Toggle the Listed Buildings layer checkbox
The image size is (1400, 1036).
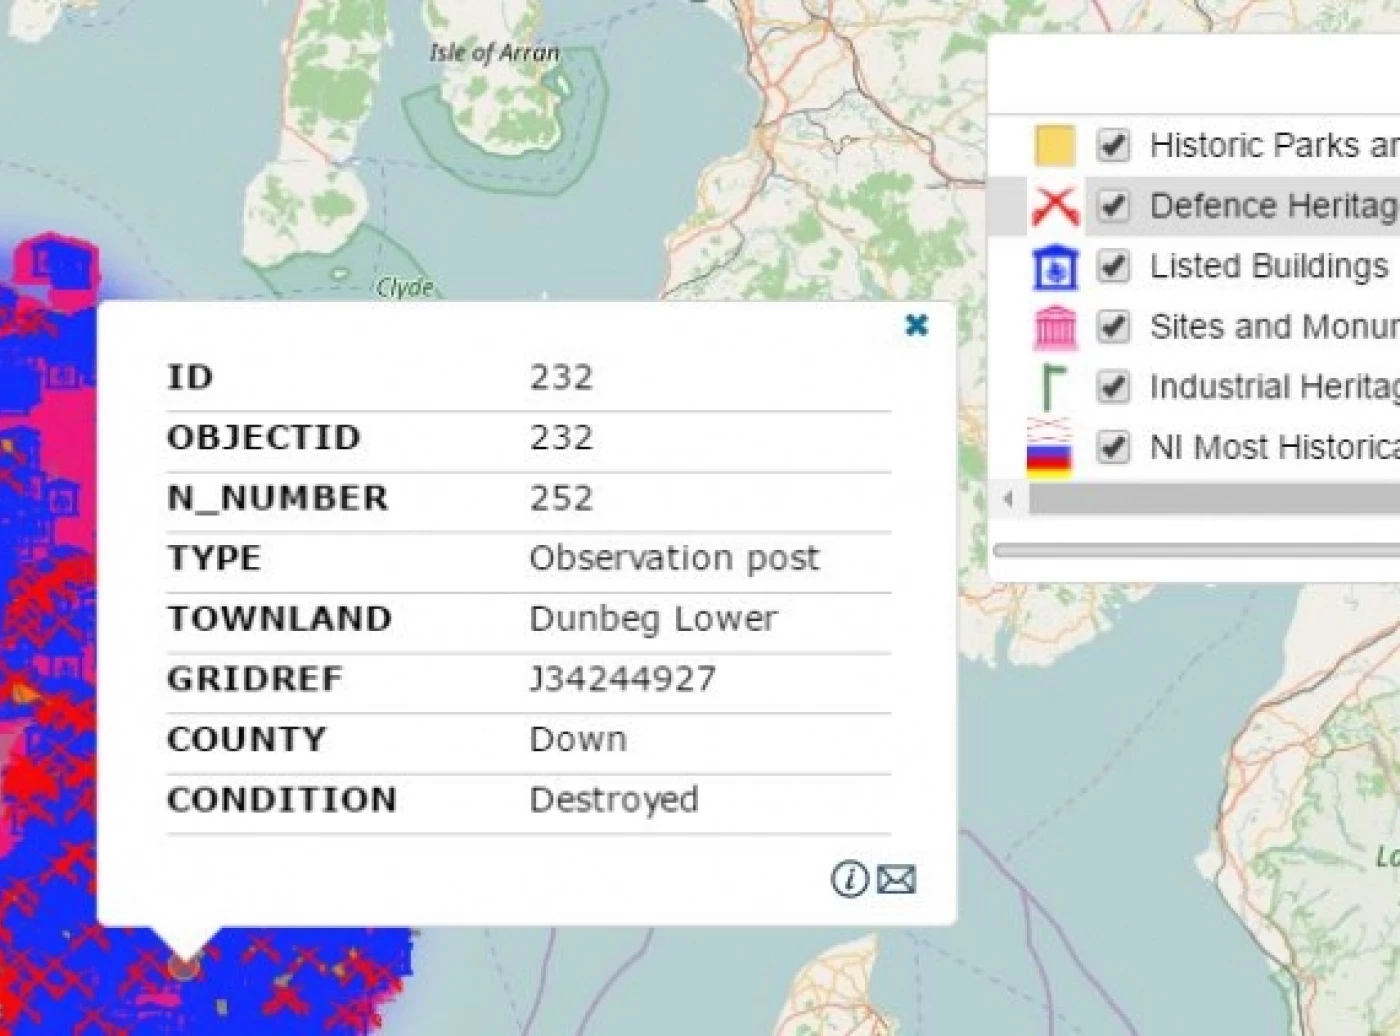1113,267
